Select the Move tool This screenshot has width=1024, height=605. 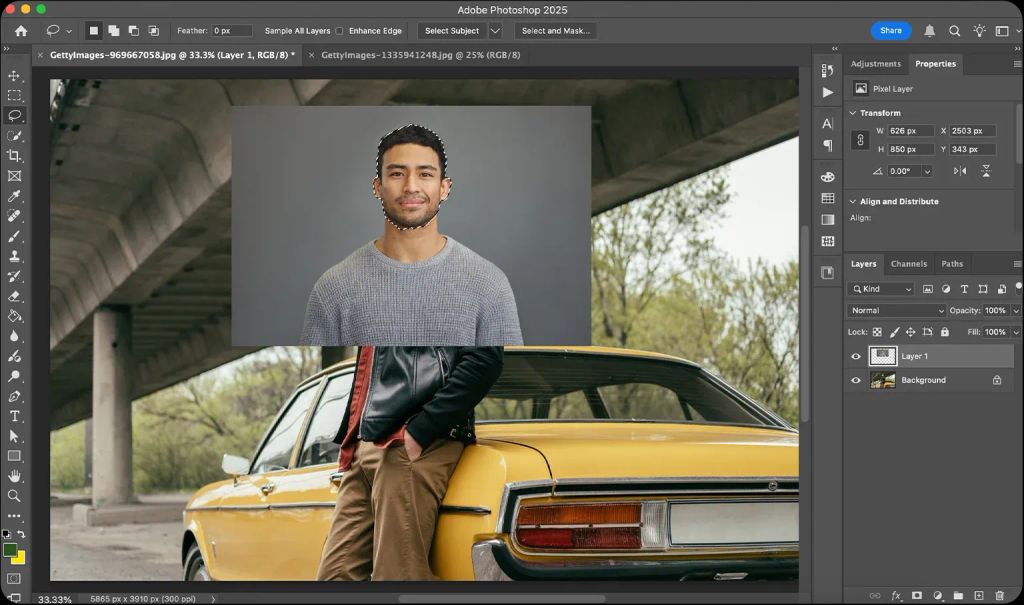coord(14,76)
